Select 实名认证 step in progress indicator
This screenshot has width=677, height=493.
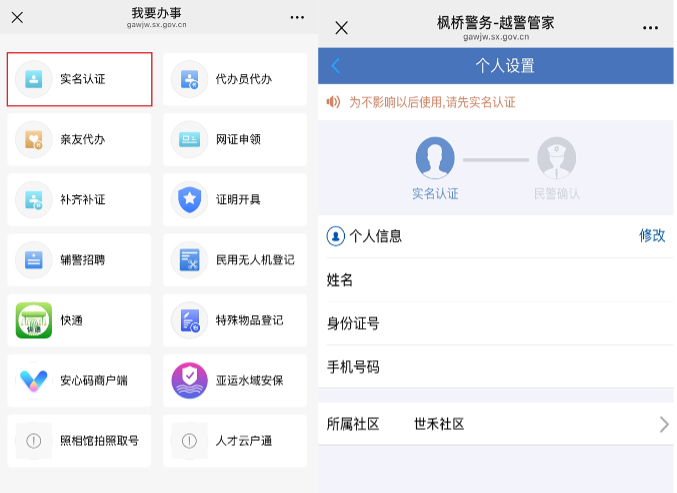point(435,160)
